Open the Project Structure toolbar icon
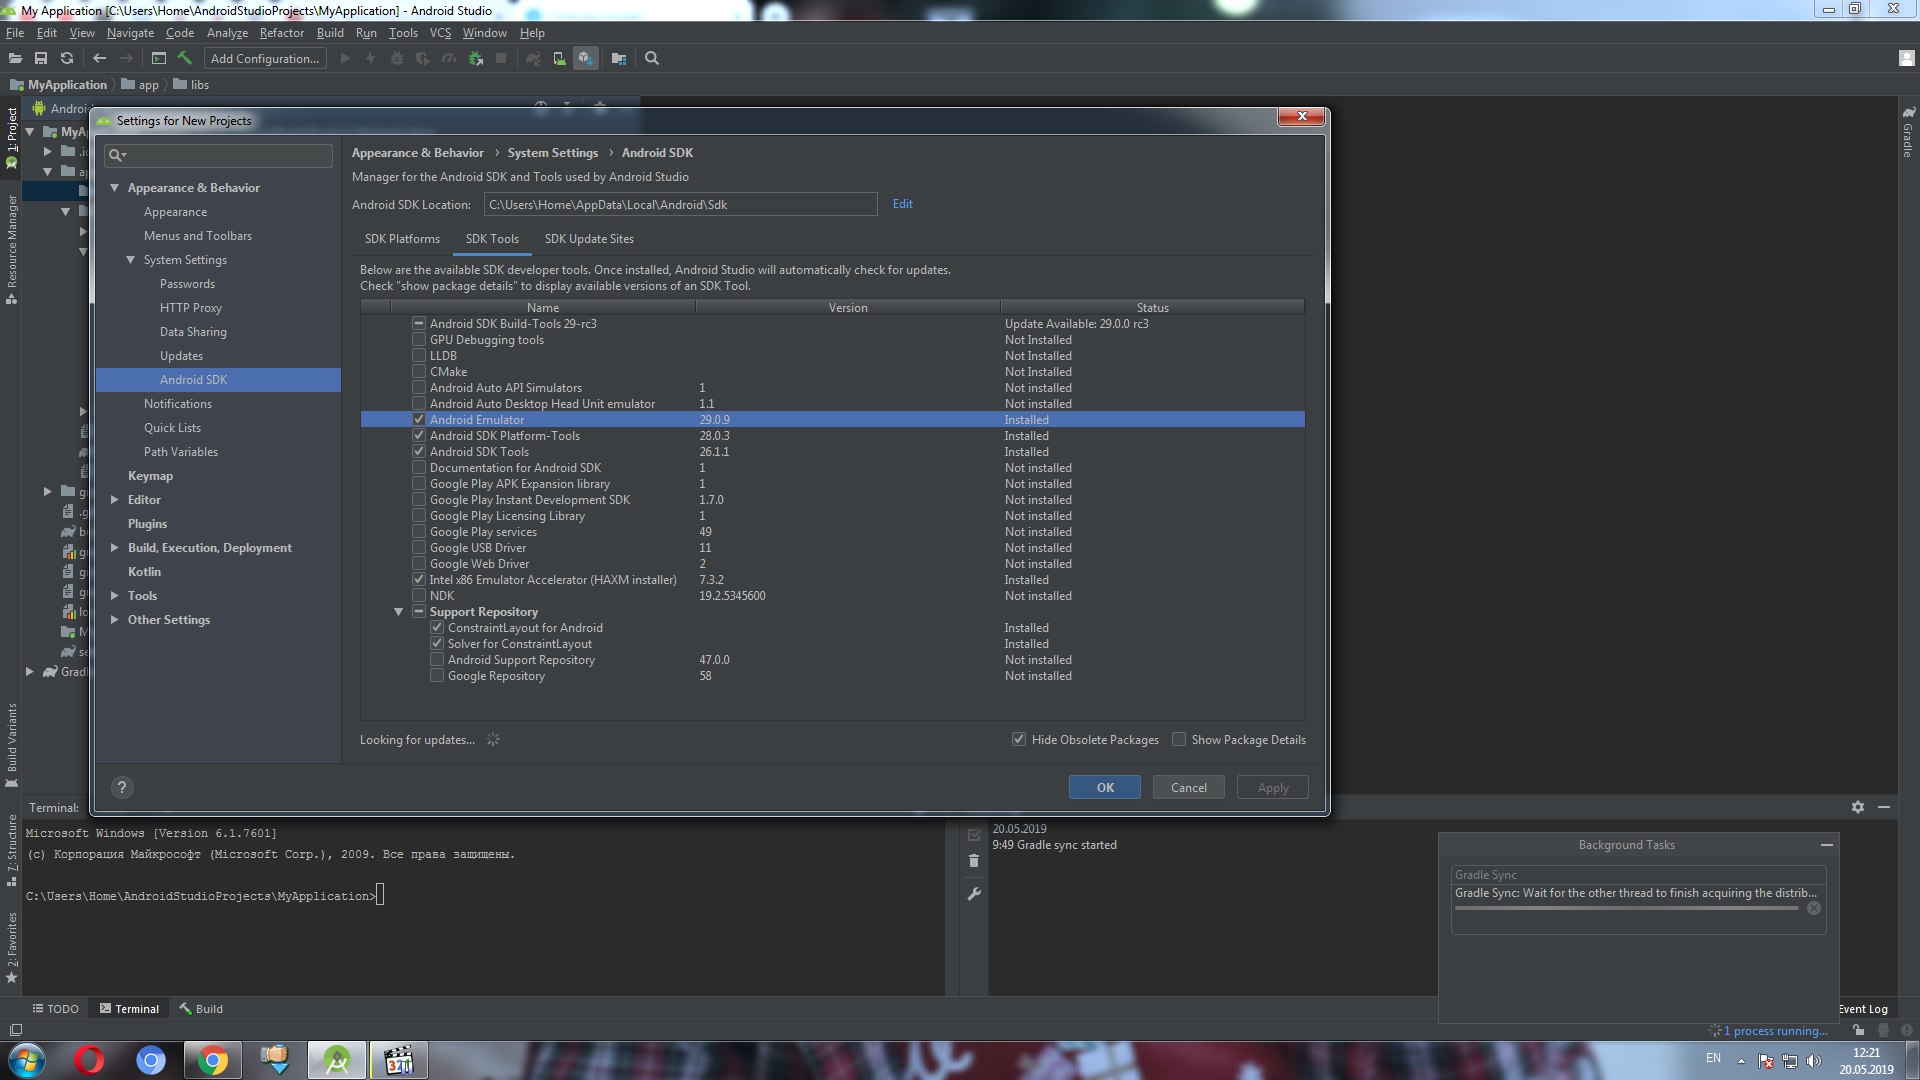The height and width of the screenshot is (1080, 1920). click(x=619, y=59)
